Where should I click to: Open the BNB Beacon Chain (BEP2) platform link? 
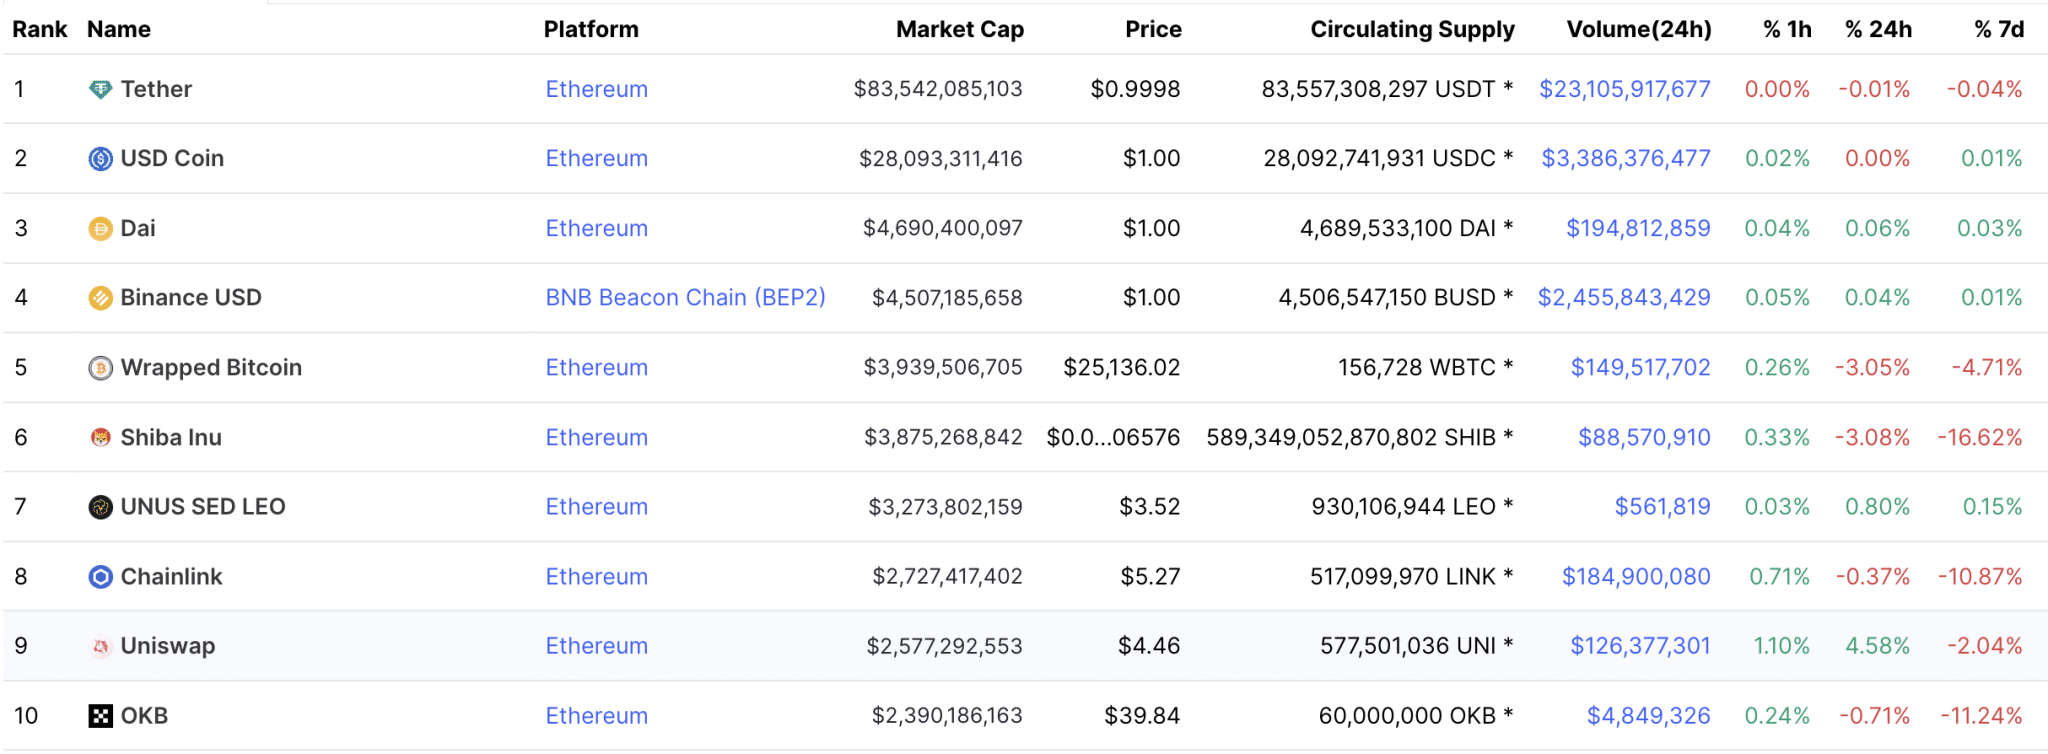pyautogui.click(x=685, y=298)
